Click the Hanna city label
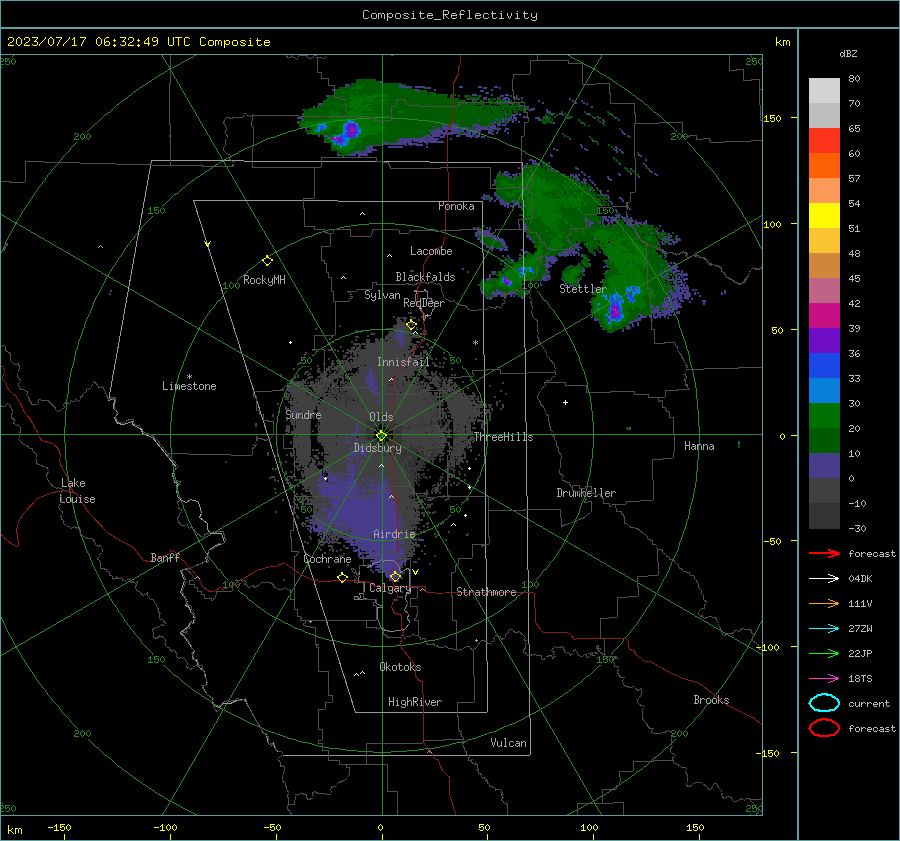The width and height of the screenshot is (900, 841). coord(699,446)
